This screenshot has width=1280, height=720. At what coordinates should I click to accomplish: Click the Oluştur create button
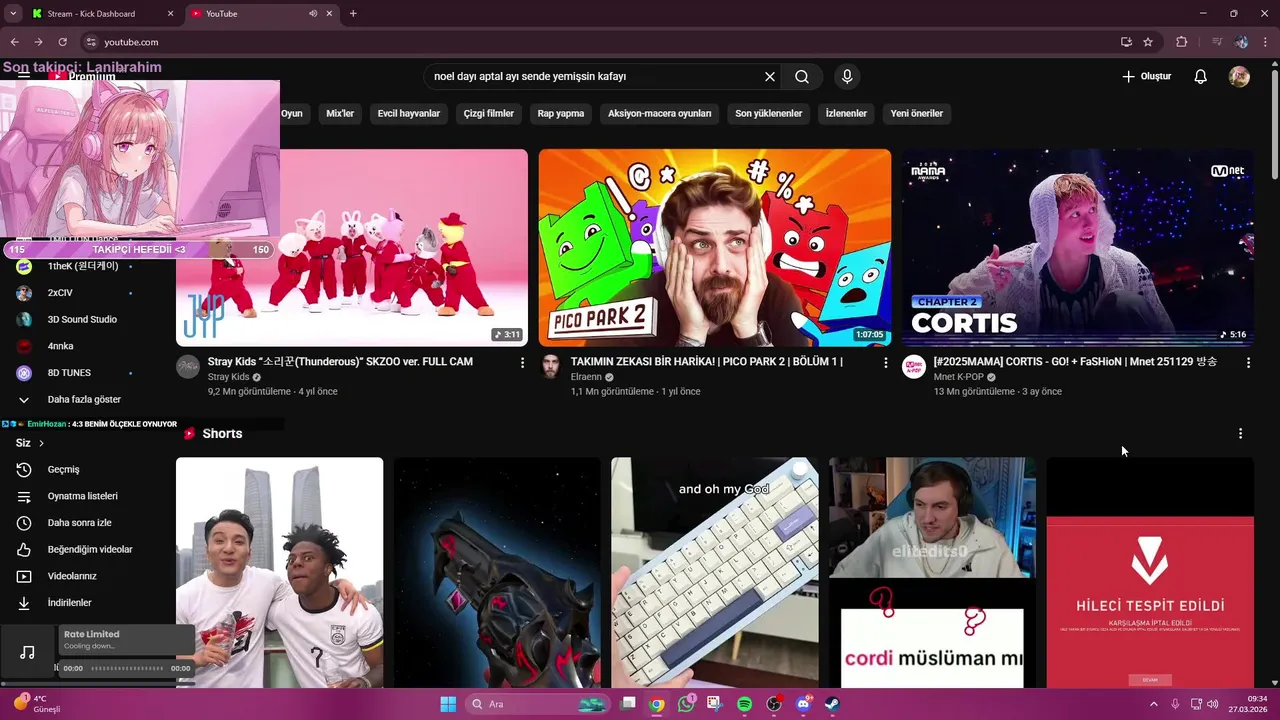(x=1146, y=76)
